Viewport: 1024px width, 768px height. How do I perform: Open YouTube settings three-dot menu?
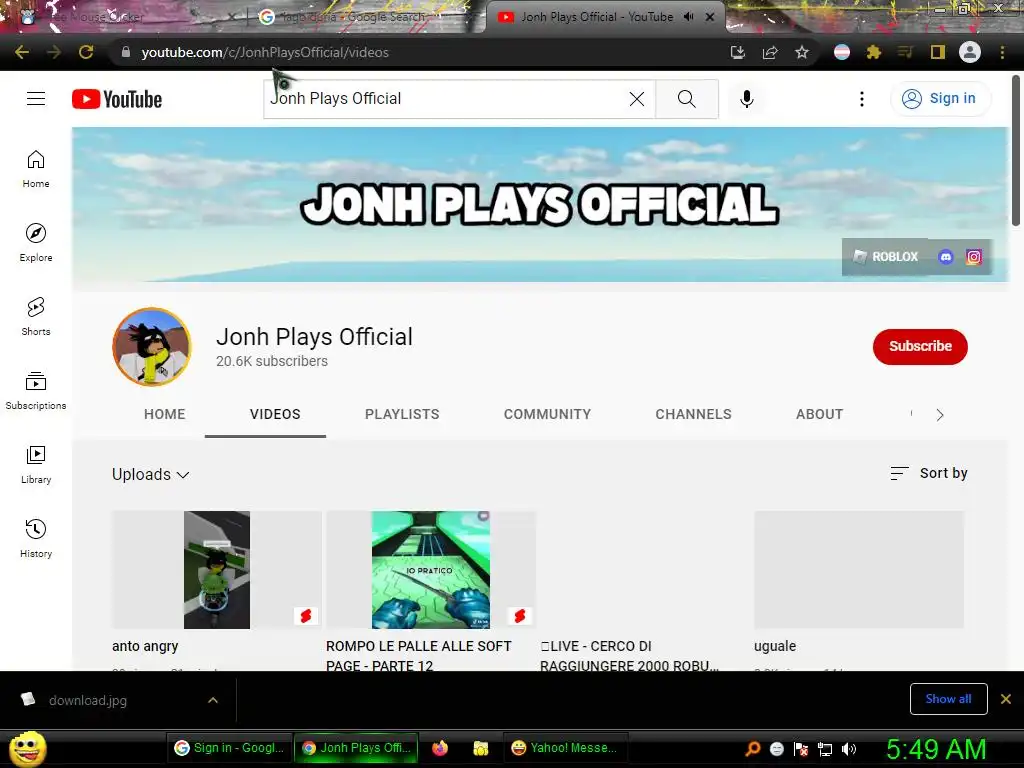point(862,99)
